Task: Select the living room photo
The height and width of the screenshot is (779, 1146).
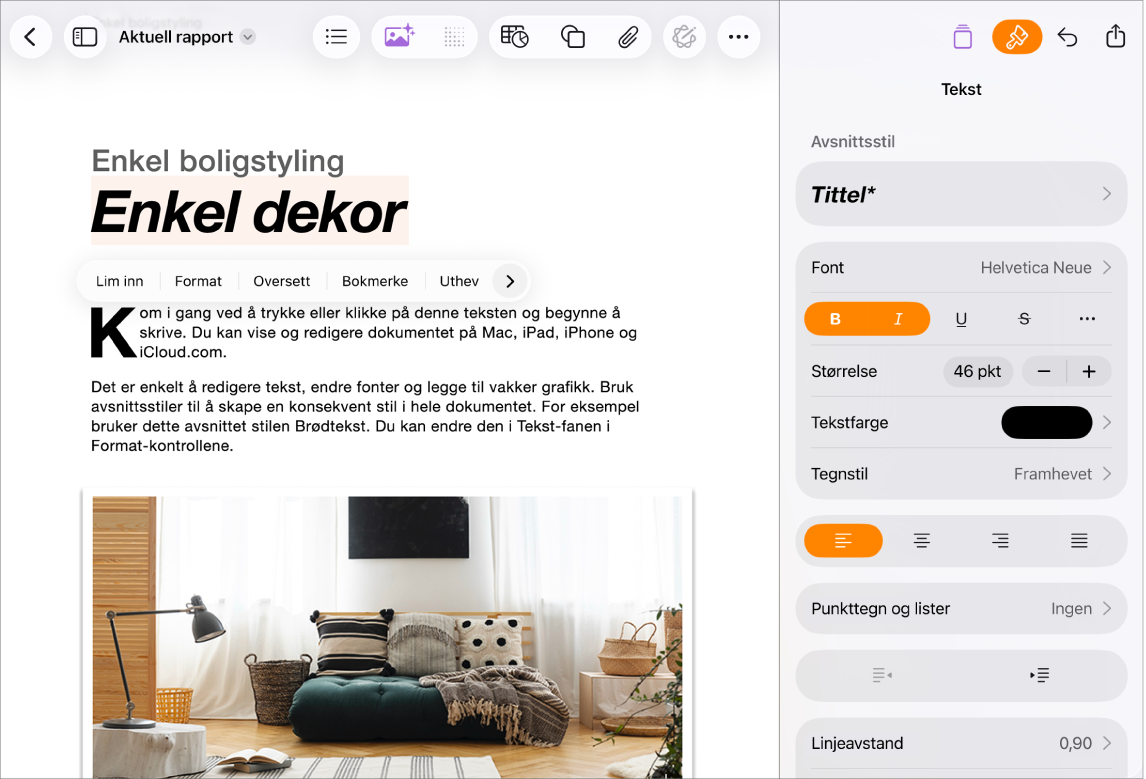Action: click(x=387, y=636)
